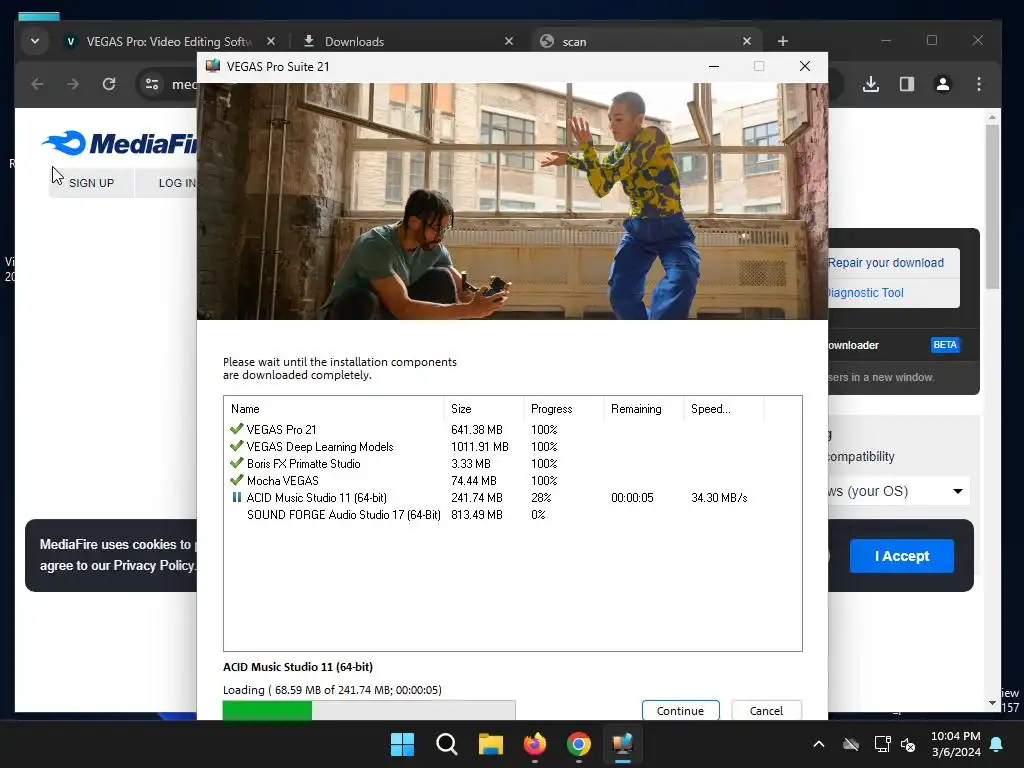Close the VEGAS Pro browser tab
This screenshot has width=1024, height=768.
pos(271,41)
